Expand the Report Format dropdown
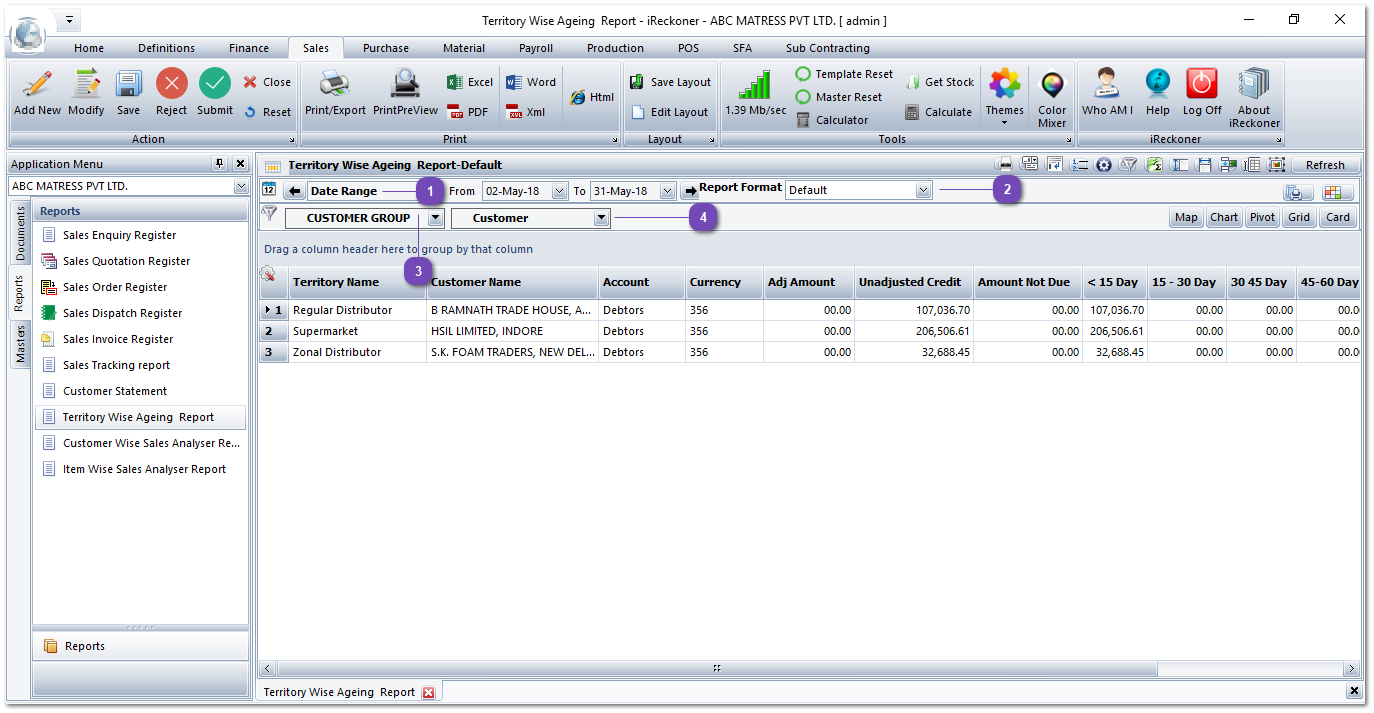The image size is (1374, 713). coord(923,190)
